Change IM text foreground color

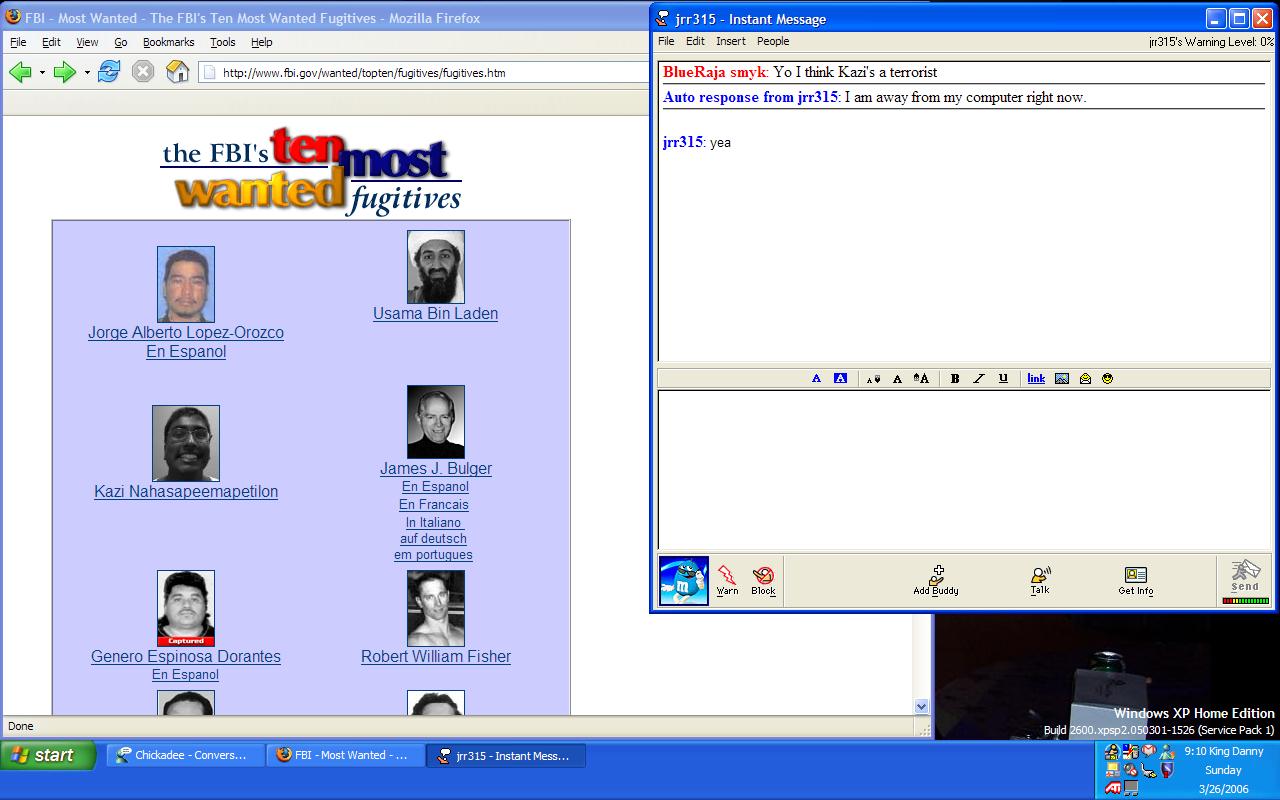click(816, 378)
